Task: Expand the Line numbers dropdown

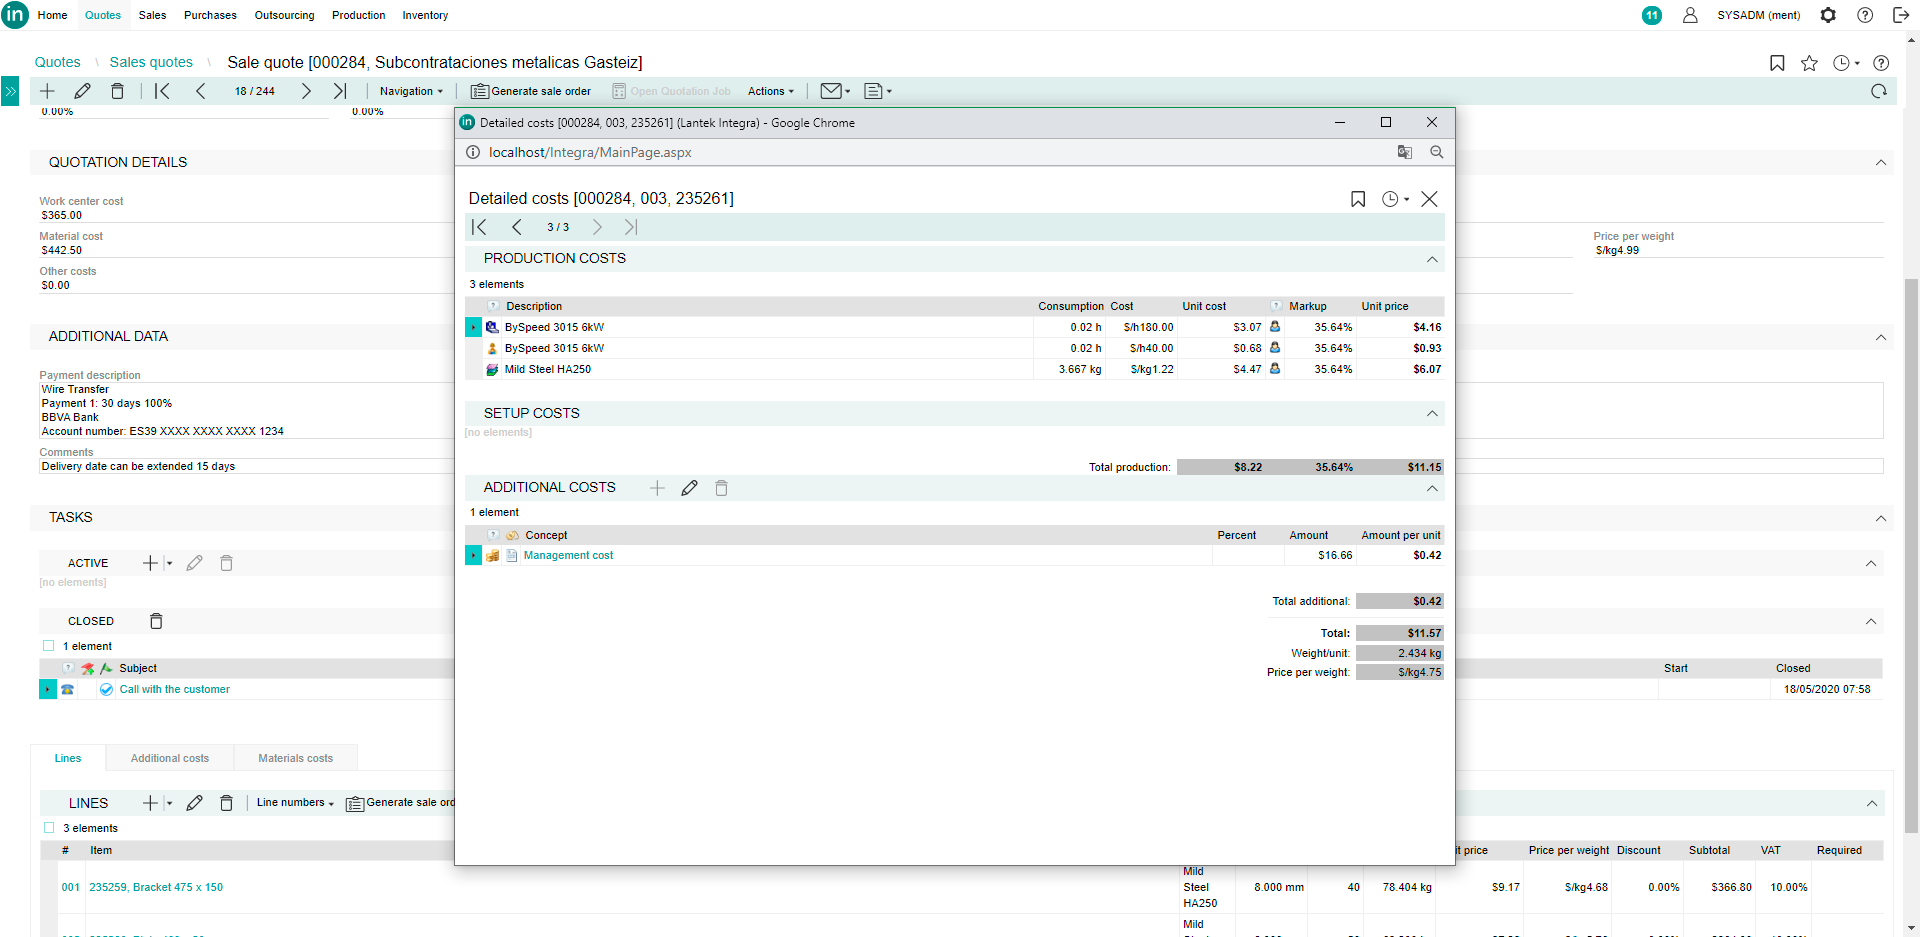Action: point(295,803)
